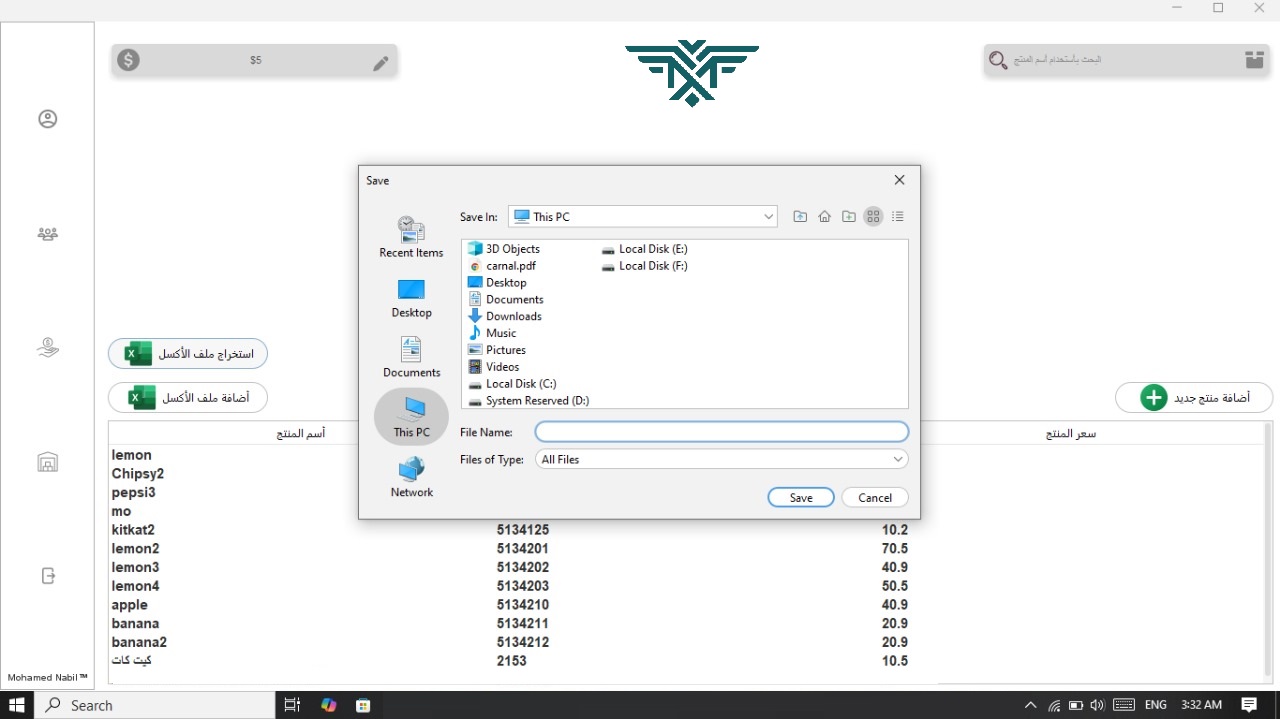Image resolution: width=1280 pixels, height=719 pixels.
Task: Click the add new product button
Action: pyautogui.click(x=1194, y=398)
